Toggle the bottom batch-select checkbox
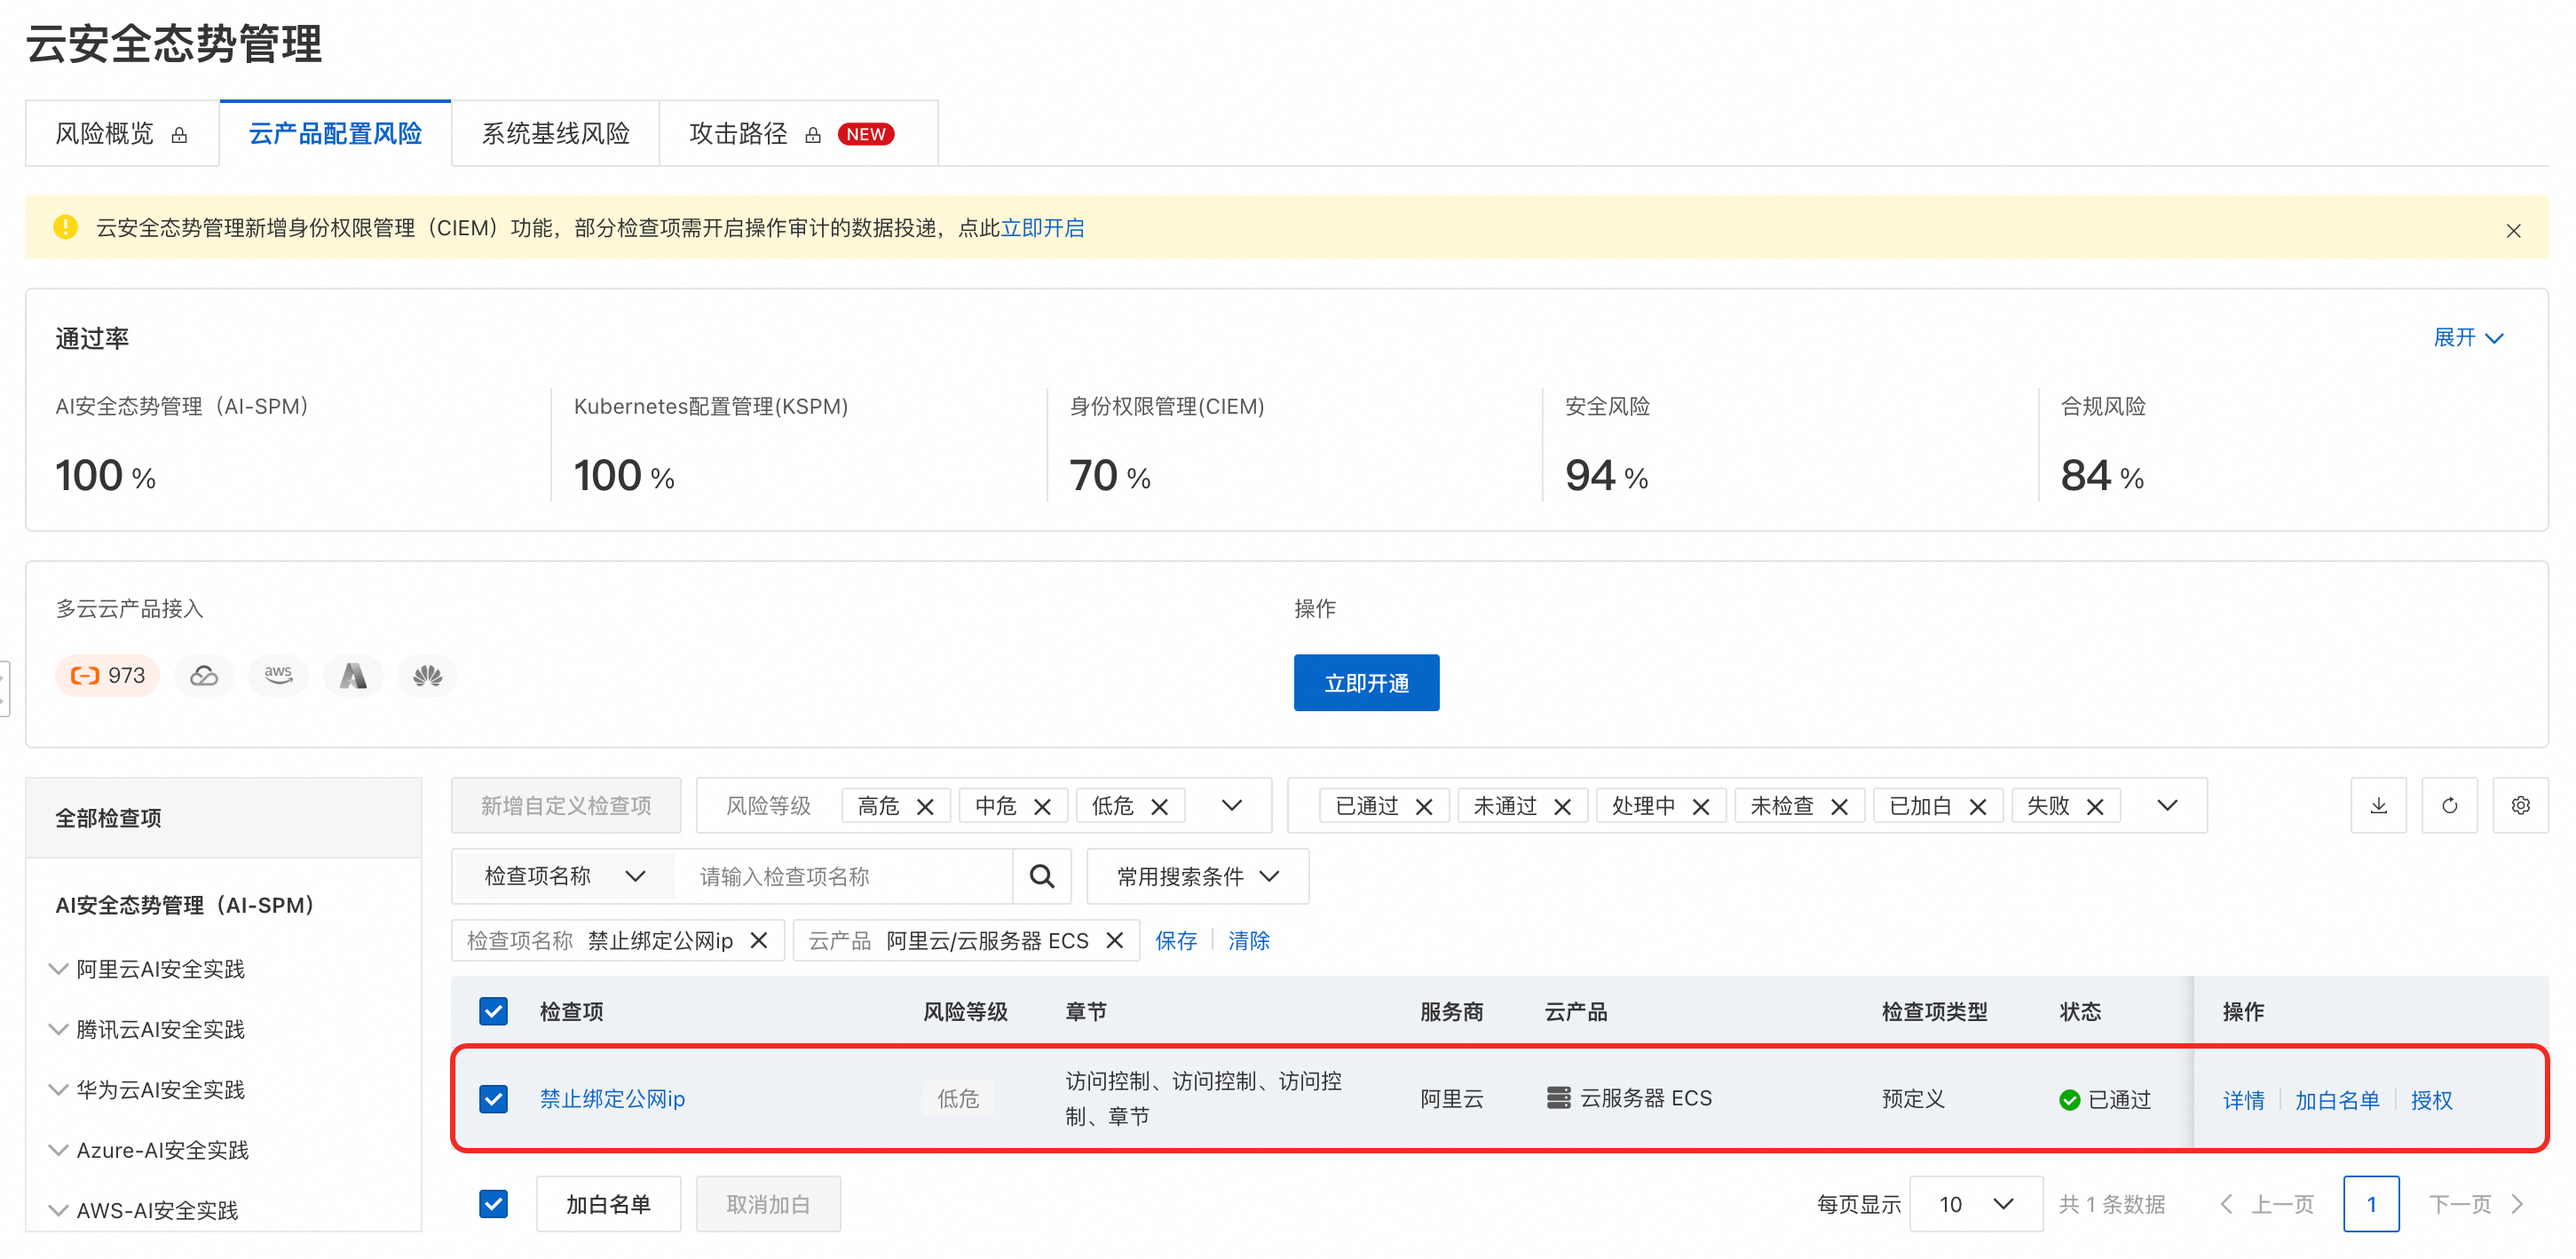Viewport: 2576px width, 1259px height. tap(493, 1203)
